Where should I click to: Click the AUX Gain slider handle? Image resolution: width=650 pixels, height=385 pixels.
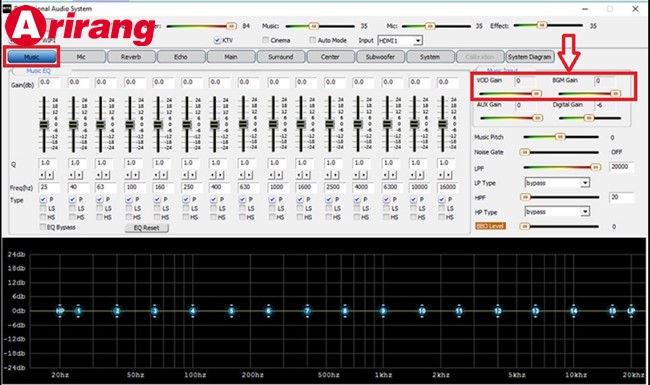click(537, 118)
